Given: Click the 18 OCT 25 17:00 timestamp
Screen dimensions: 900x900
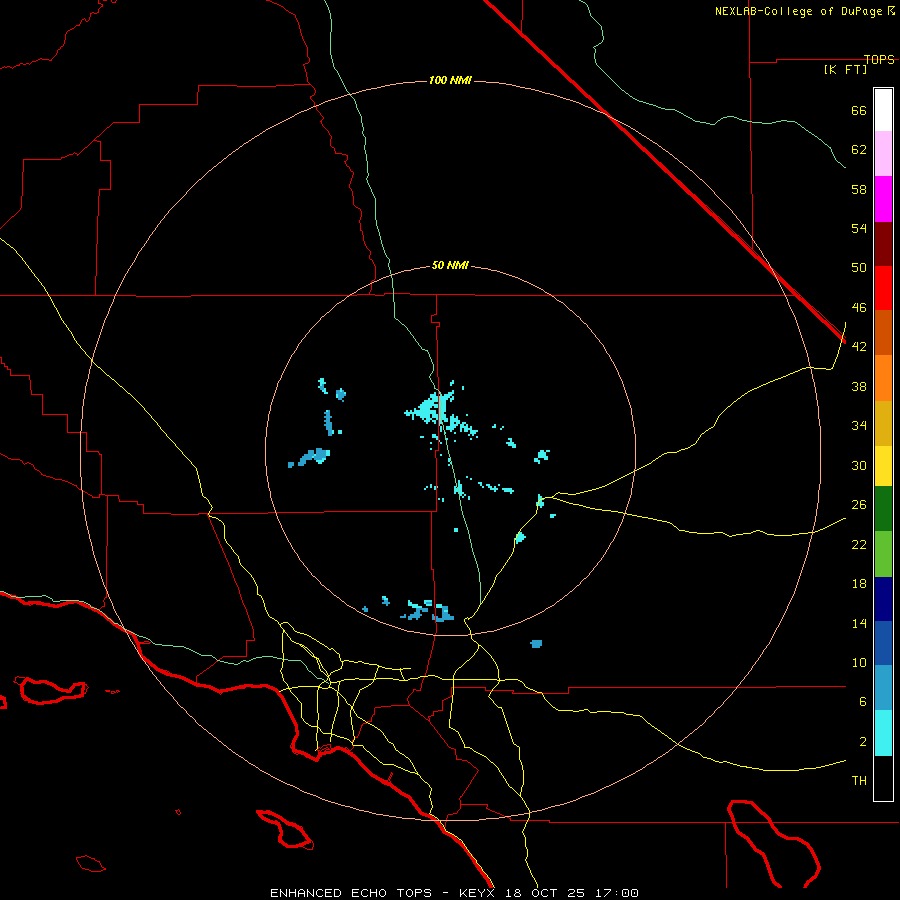Looking at the screenshot, I should [x=571, y=893].
